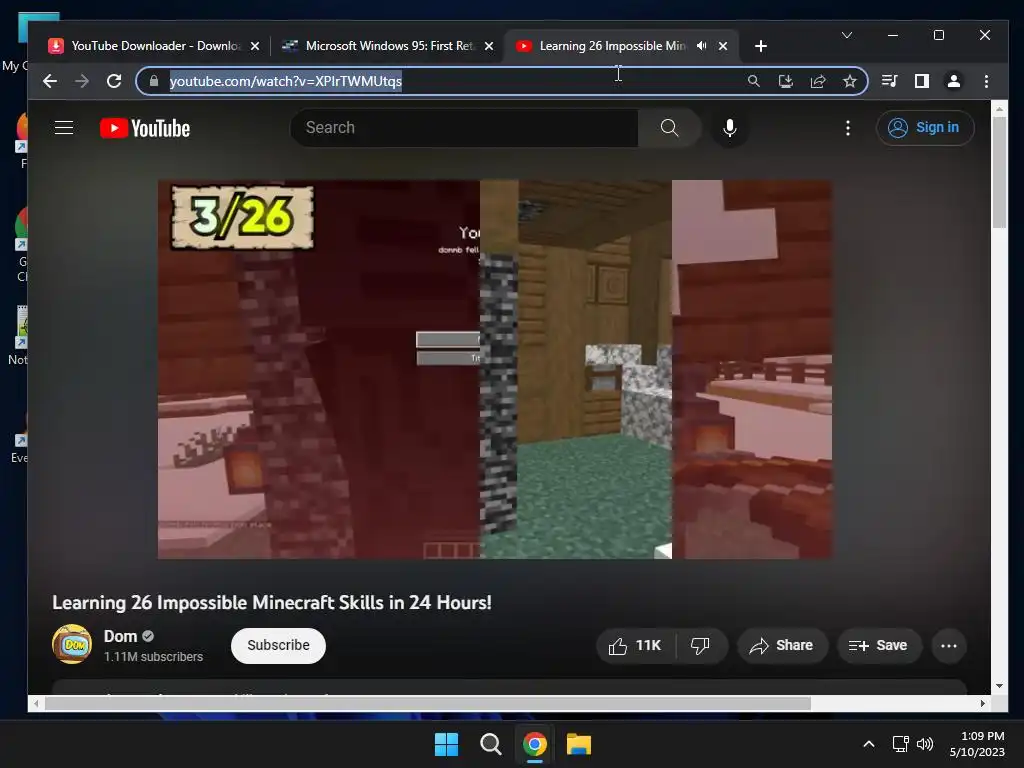This screenshot has width=1024, height=768.
Task: Click the YouTube Search input field
Action: click(x=464, y=127)
